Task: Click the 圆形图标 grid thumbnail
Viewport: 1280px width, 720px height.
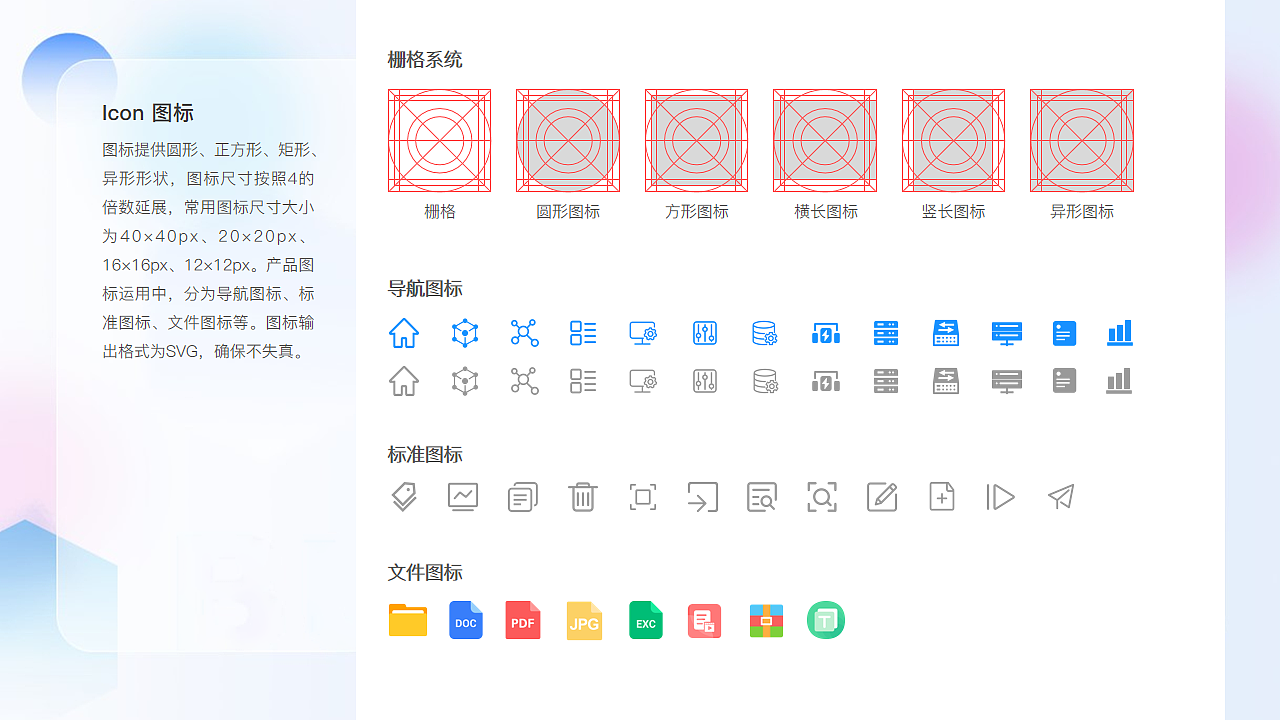Action: click(568, 141)
